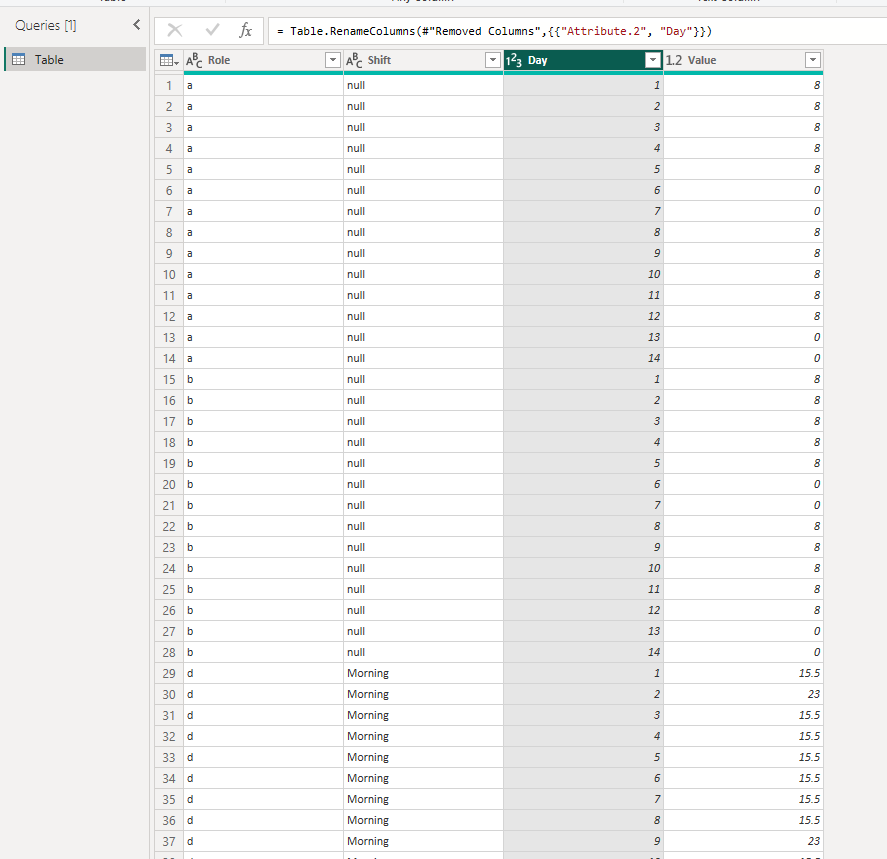The height and width of the screenshot is (859, 887).
Task: Click Role cell in row 15
Action: point(263,379)
